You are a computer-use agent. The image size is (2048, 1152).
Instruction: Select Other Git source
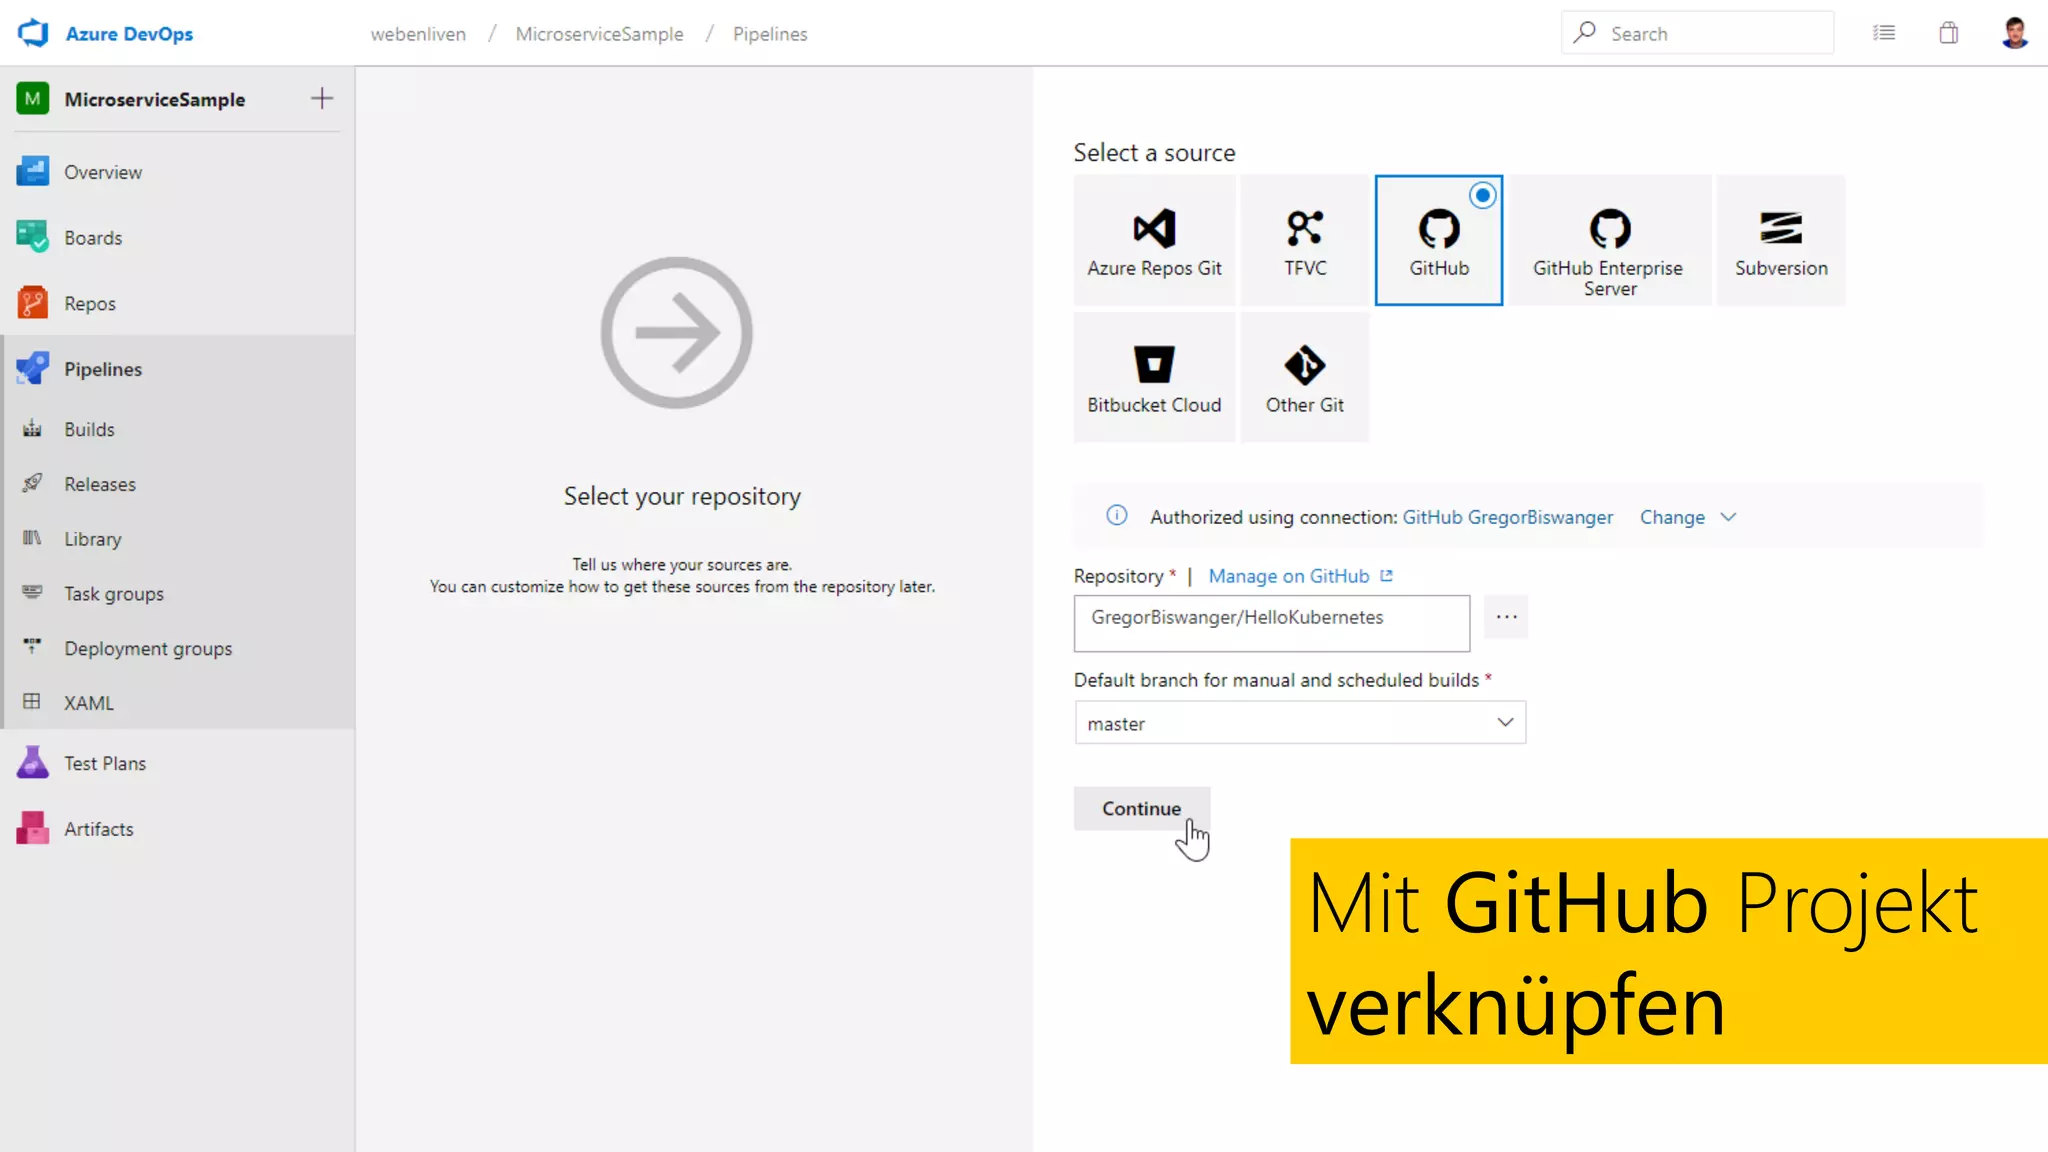point(1305,377)
